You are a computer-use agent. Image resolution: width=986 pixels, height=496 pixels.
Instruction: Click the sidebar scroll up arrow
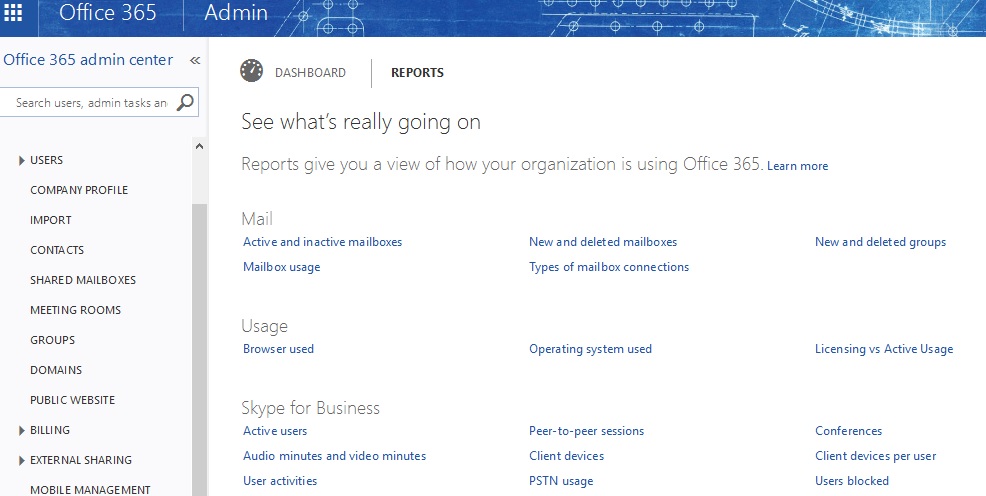(x=199, y=146)
